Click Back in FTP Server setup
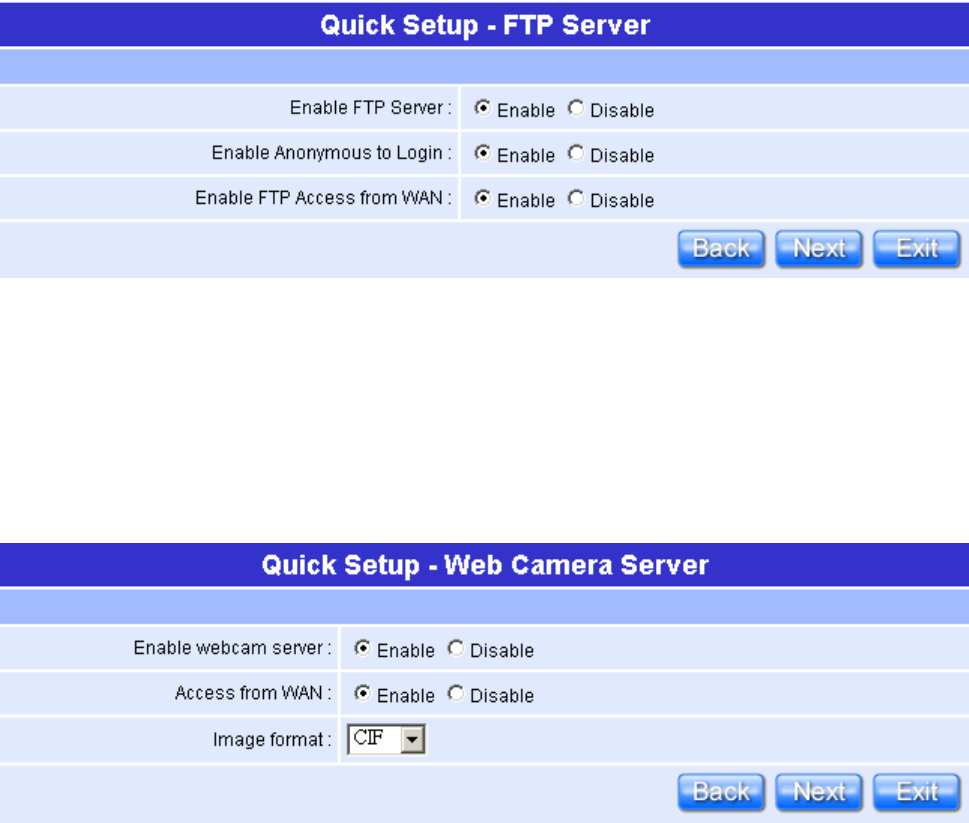This screenshot has height=823, width=969. (x=721, y=249)
